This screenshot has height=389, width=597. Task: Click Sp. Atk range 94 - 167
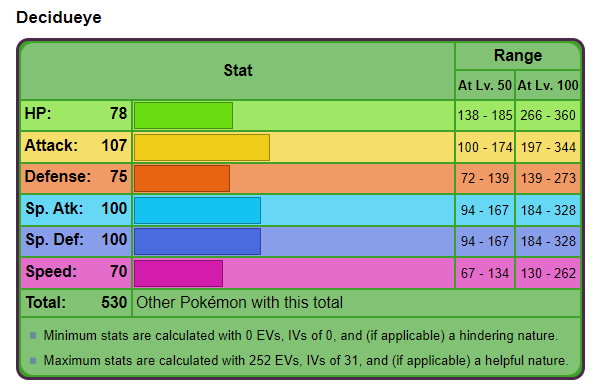point(485,210)
